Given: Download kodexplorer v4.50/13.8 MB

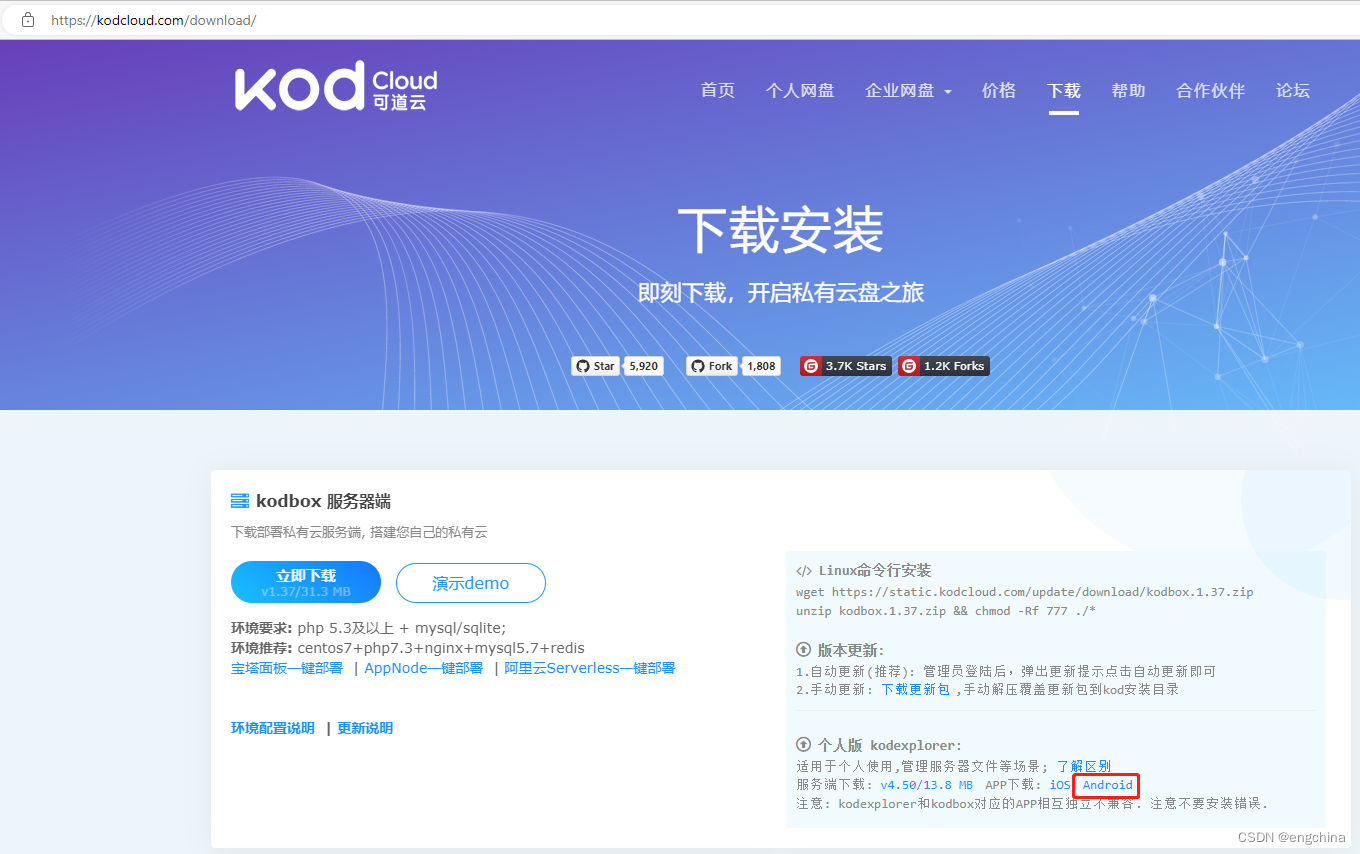Looking at the screenshot, I should 926,785.
